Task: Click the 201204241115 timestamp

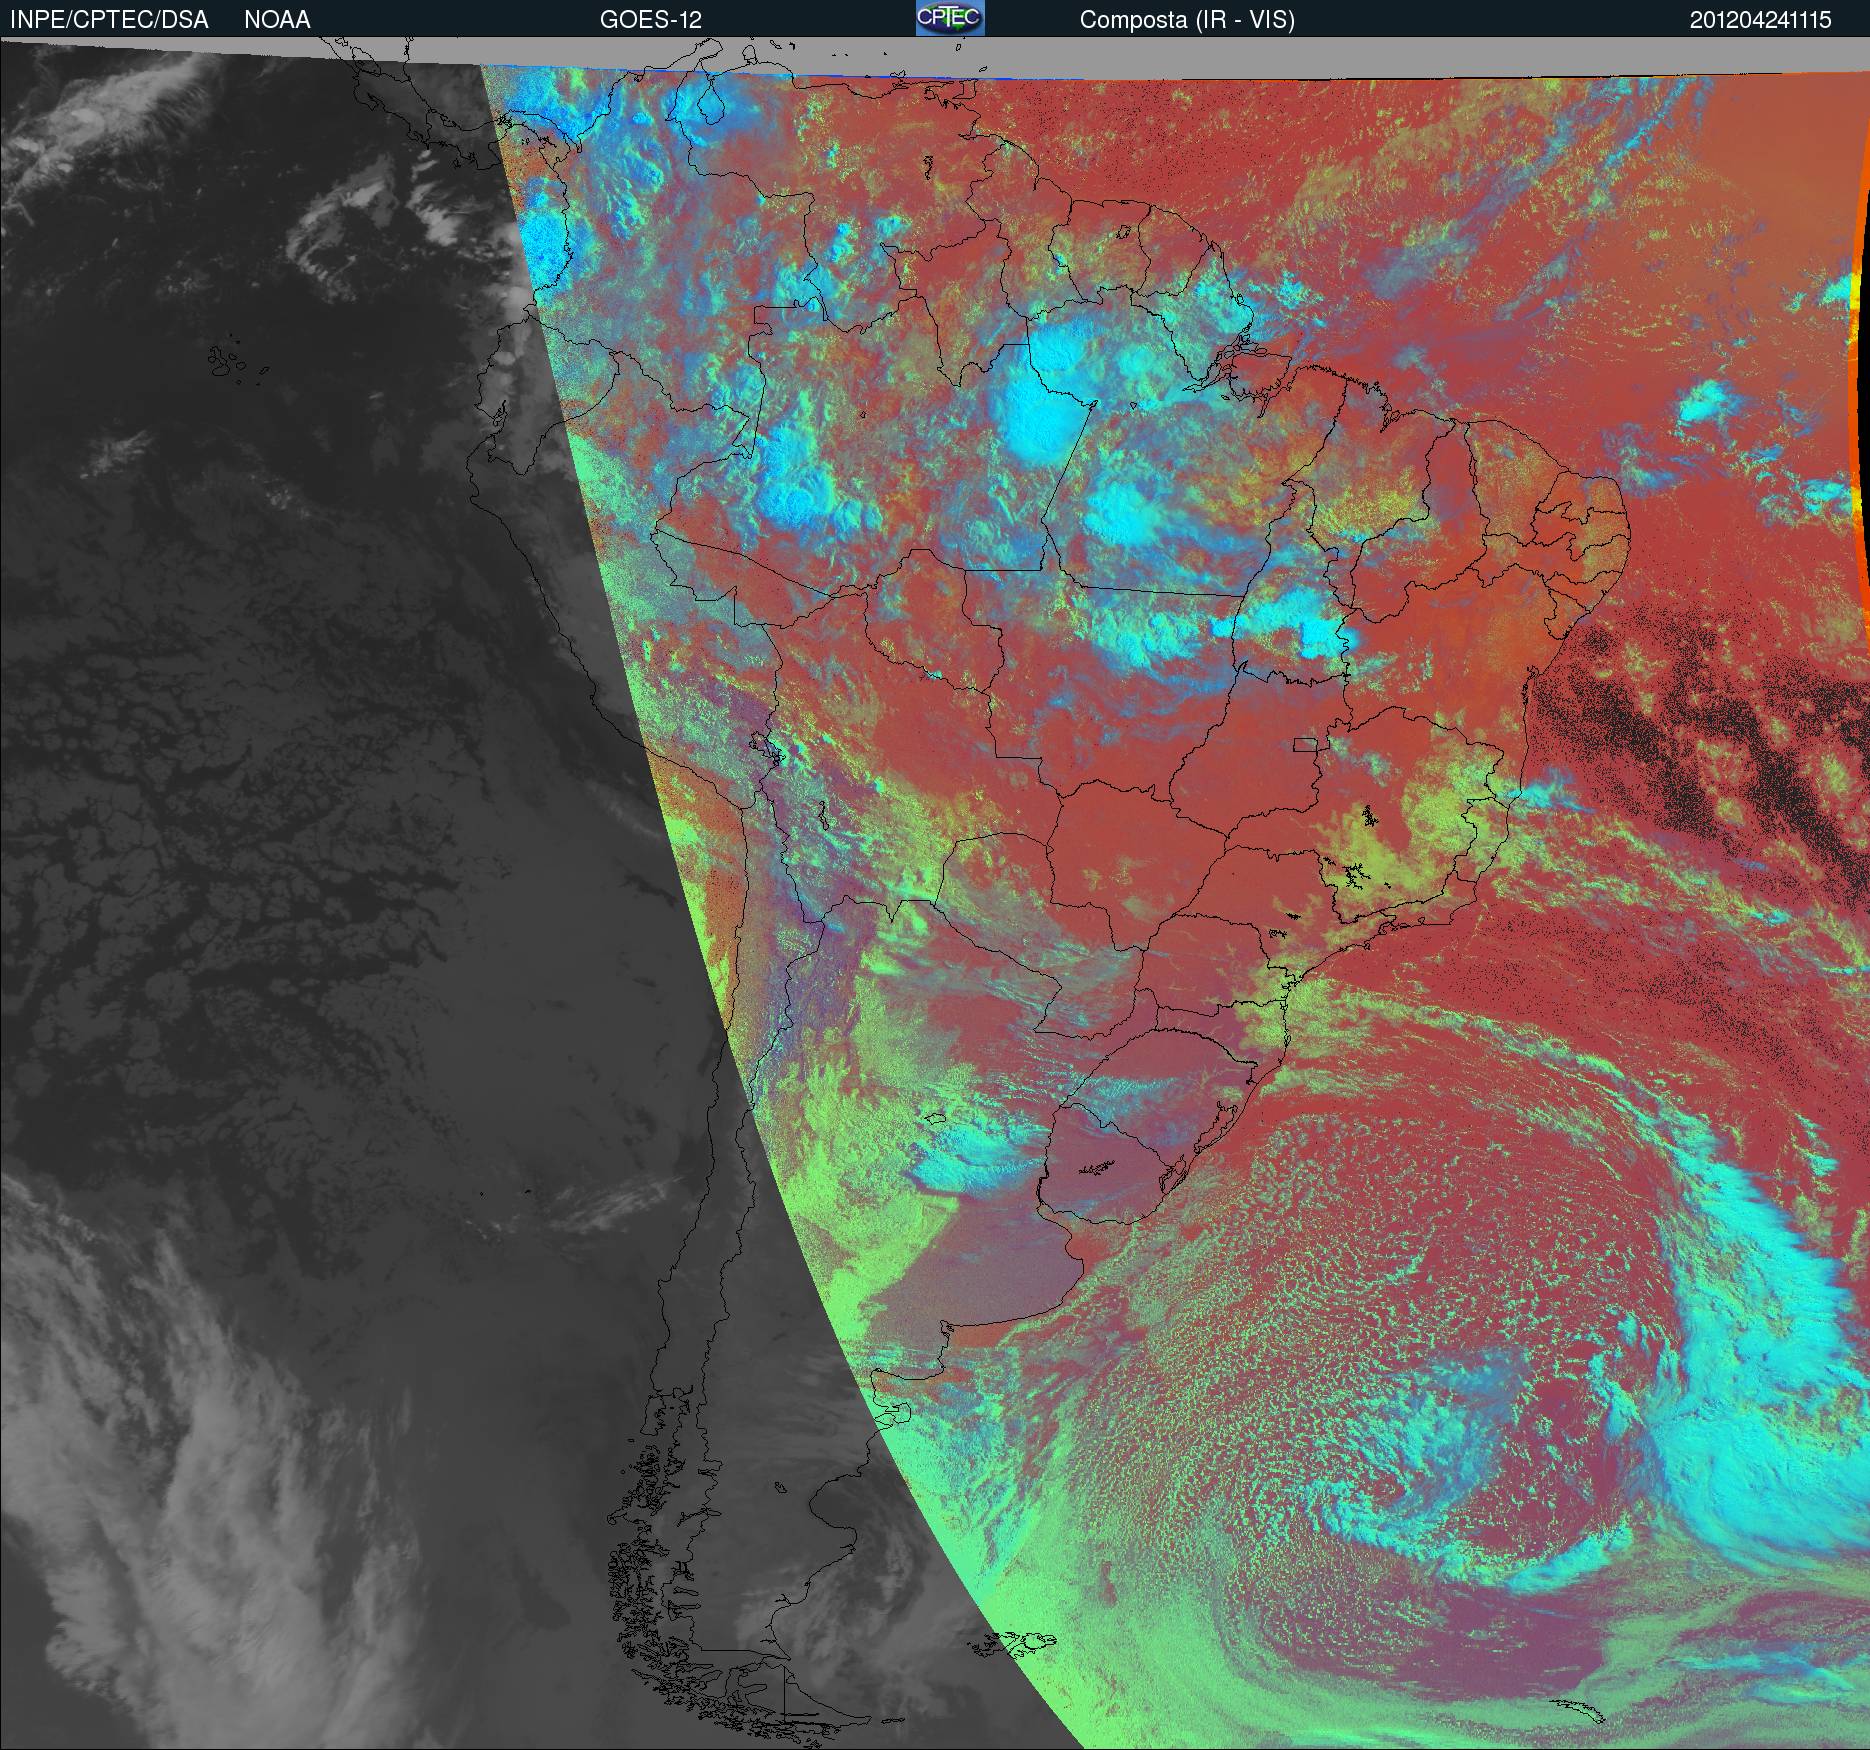Action: click(x=1761, y=20)
